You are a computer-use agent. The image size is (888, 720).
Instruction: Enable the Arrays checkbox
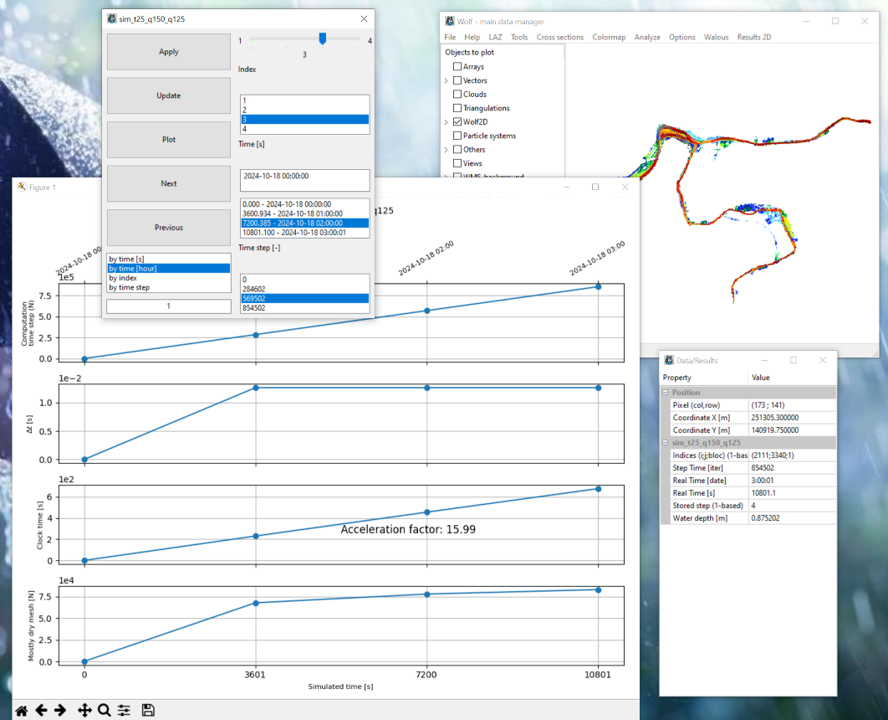[x=457, y=67]
